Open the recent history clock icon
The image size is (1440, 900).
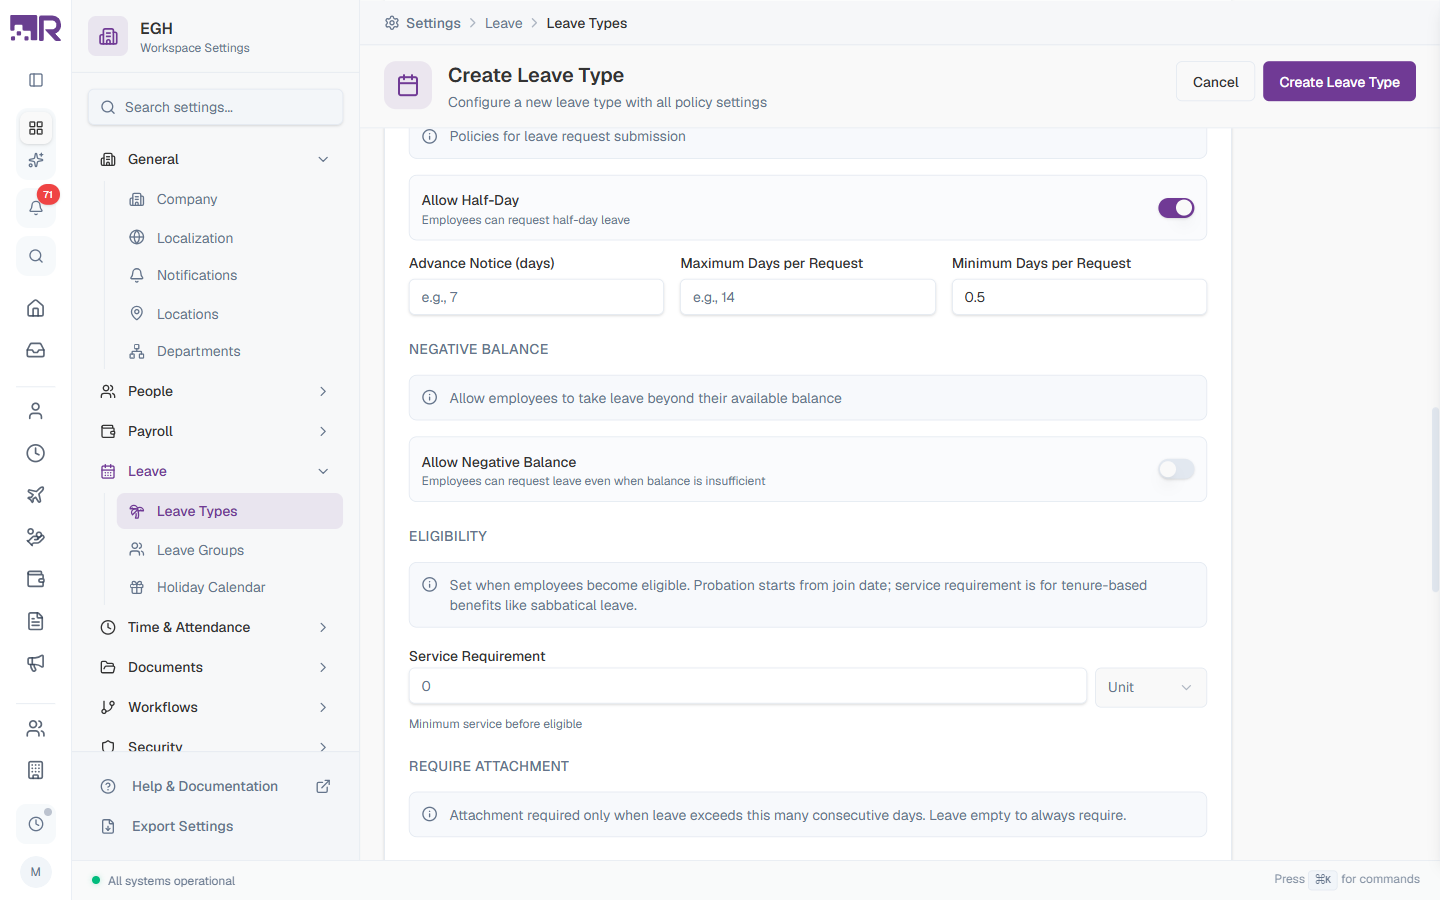click(x=36, y=824)
